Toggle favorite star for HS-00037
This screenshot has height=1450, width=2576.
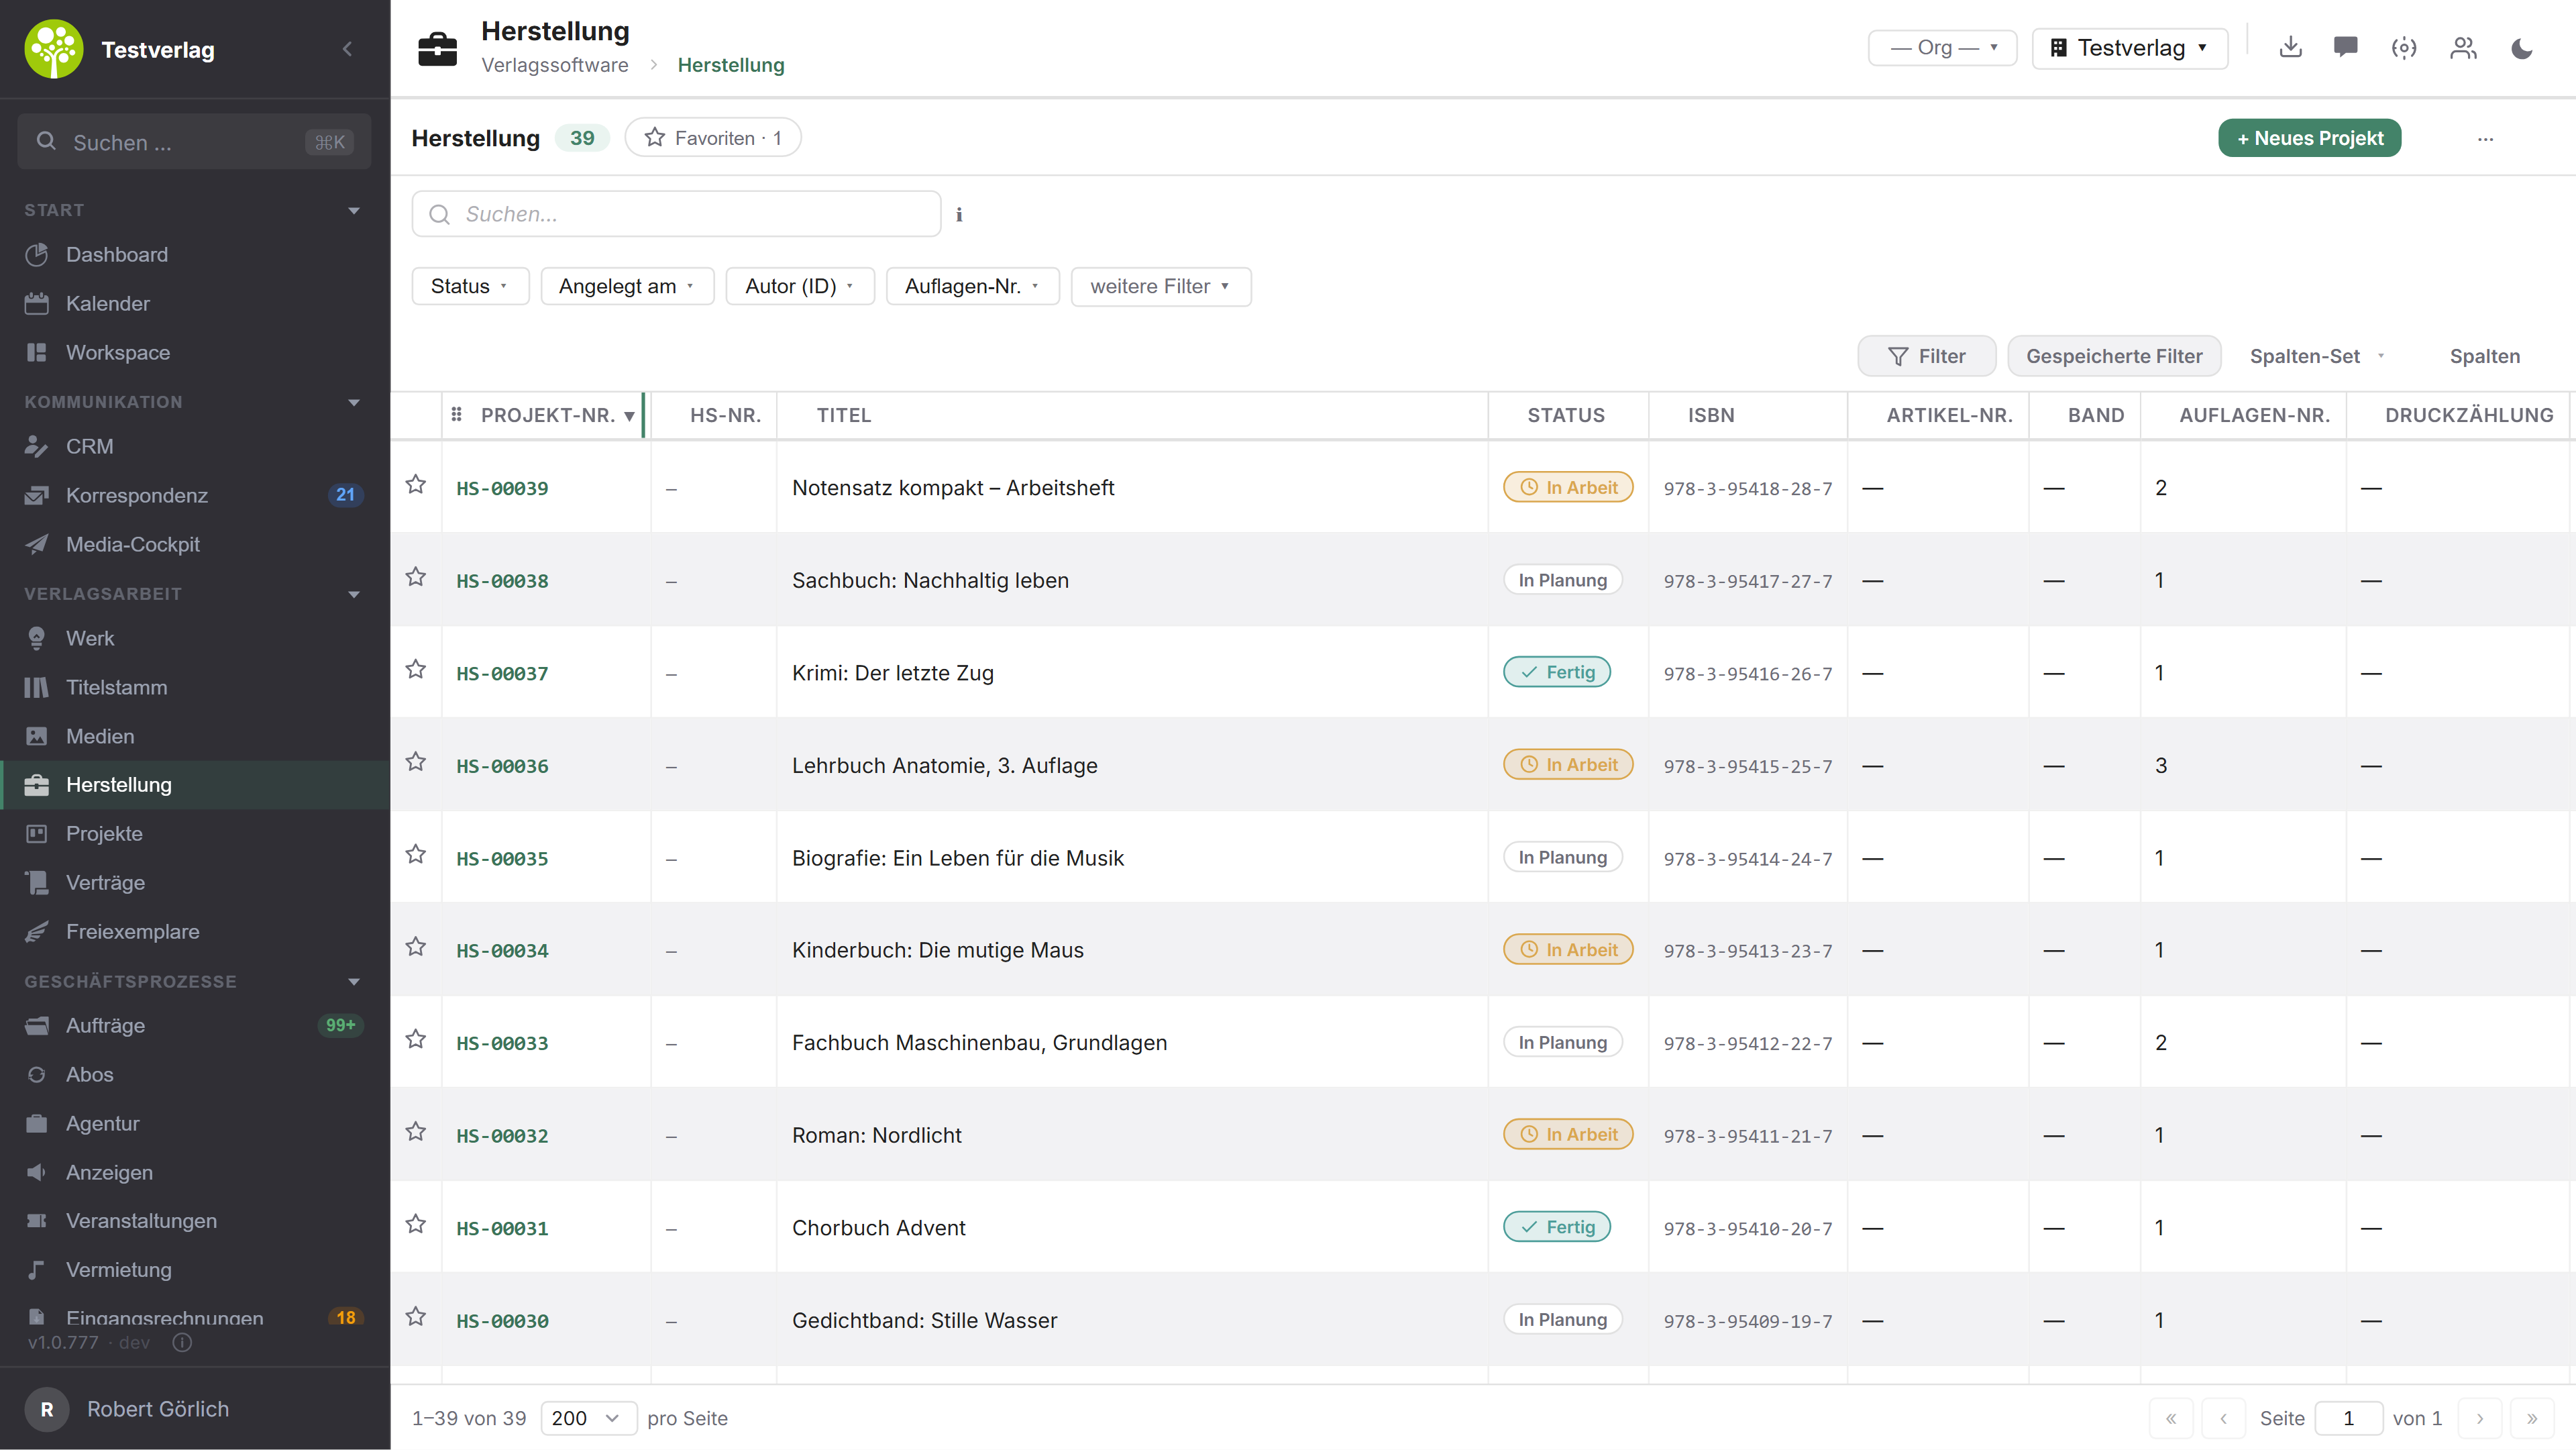(416, 669)
